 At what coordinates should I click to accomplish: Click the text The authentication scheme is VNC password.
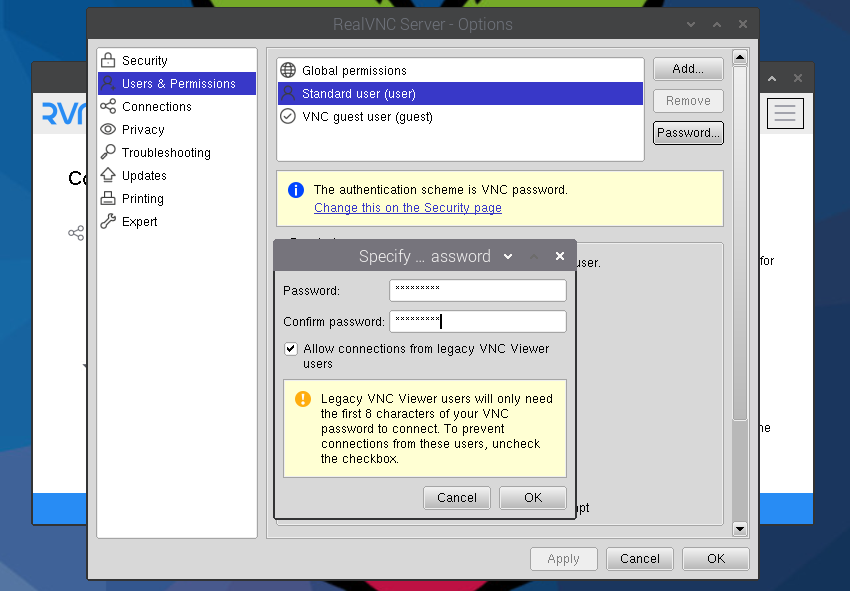[x=440, y=190]
